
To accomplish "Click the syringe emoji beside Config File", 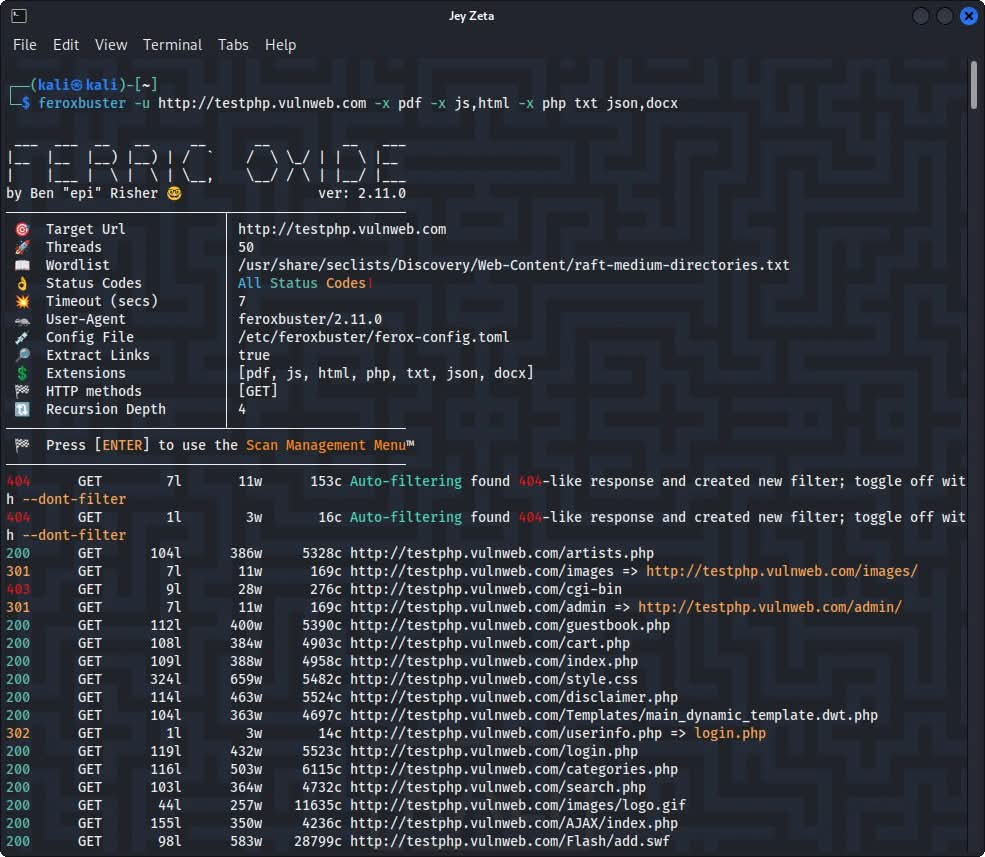I will 22,337.
